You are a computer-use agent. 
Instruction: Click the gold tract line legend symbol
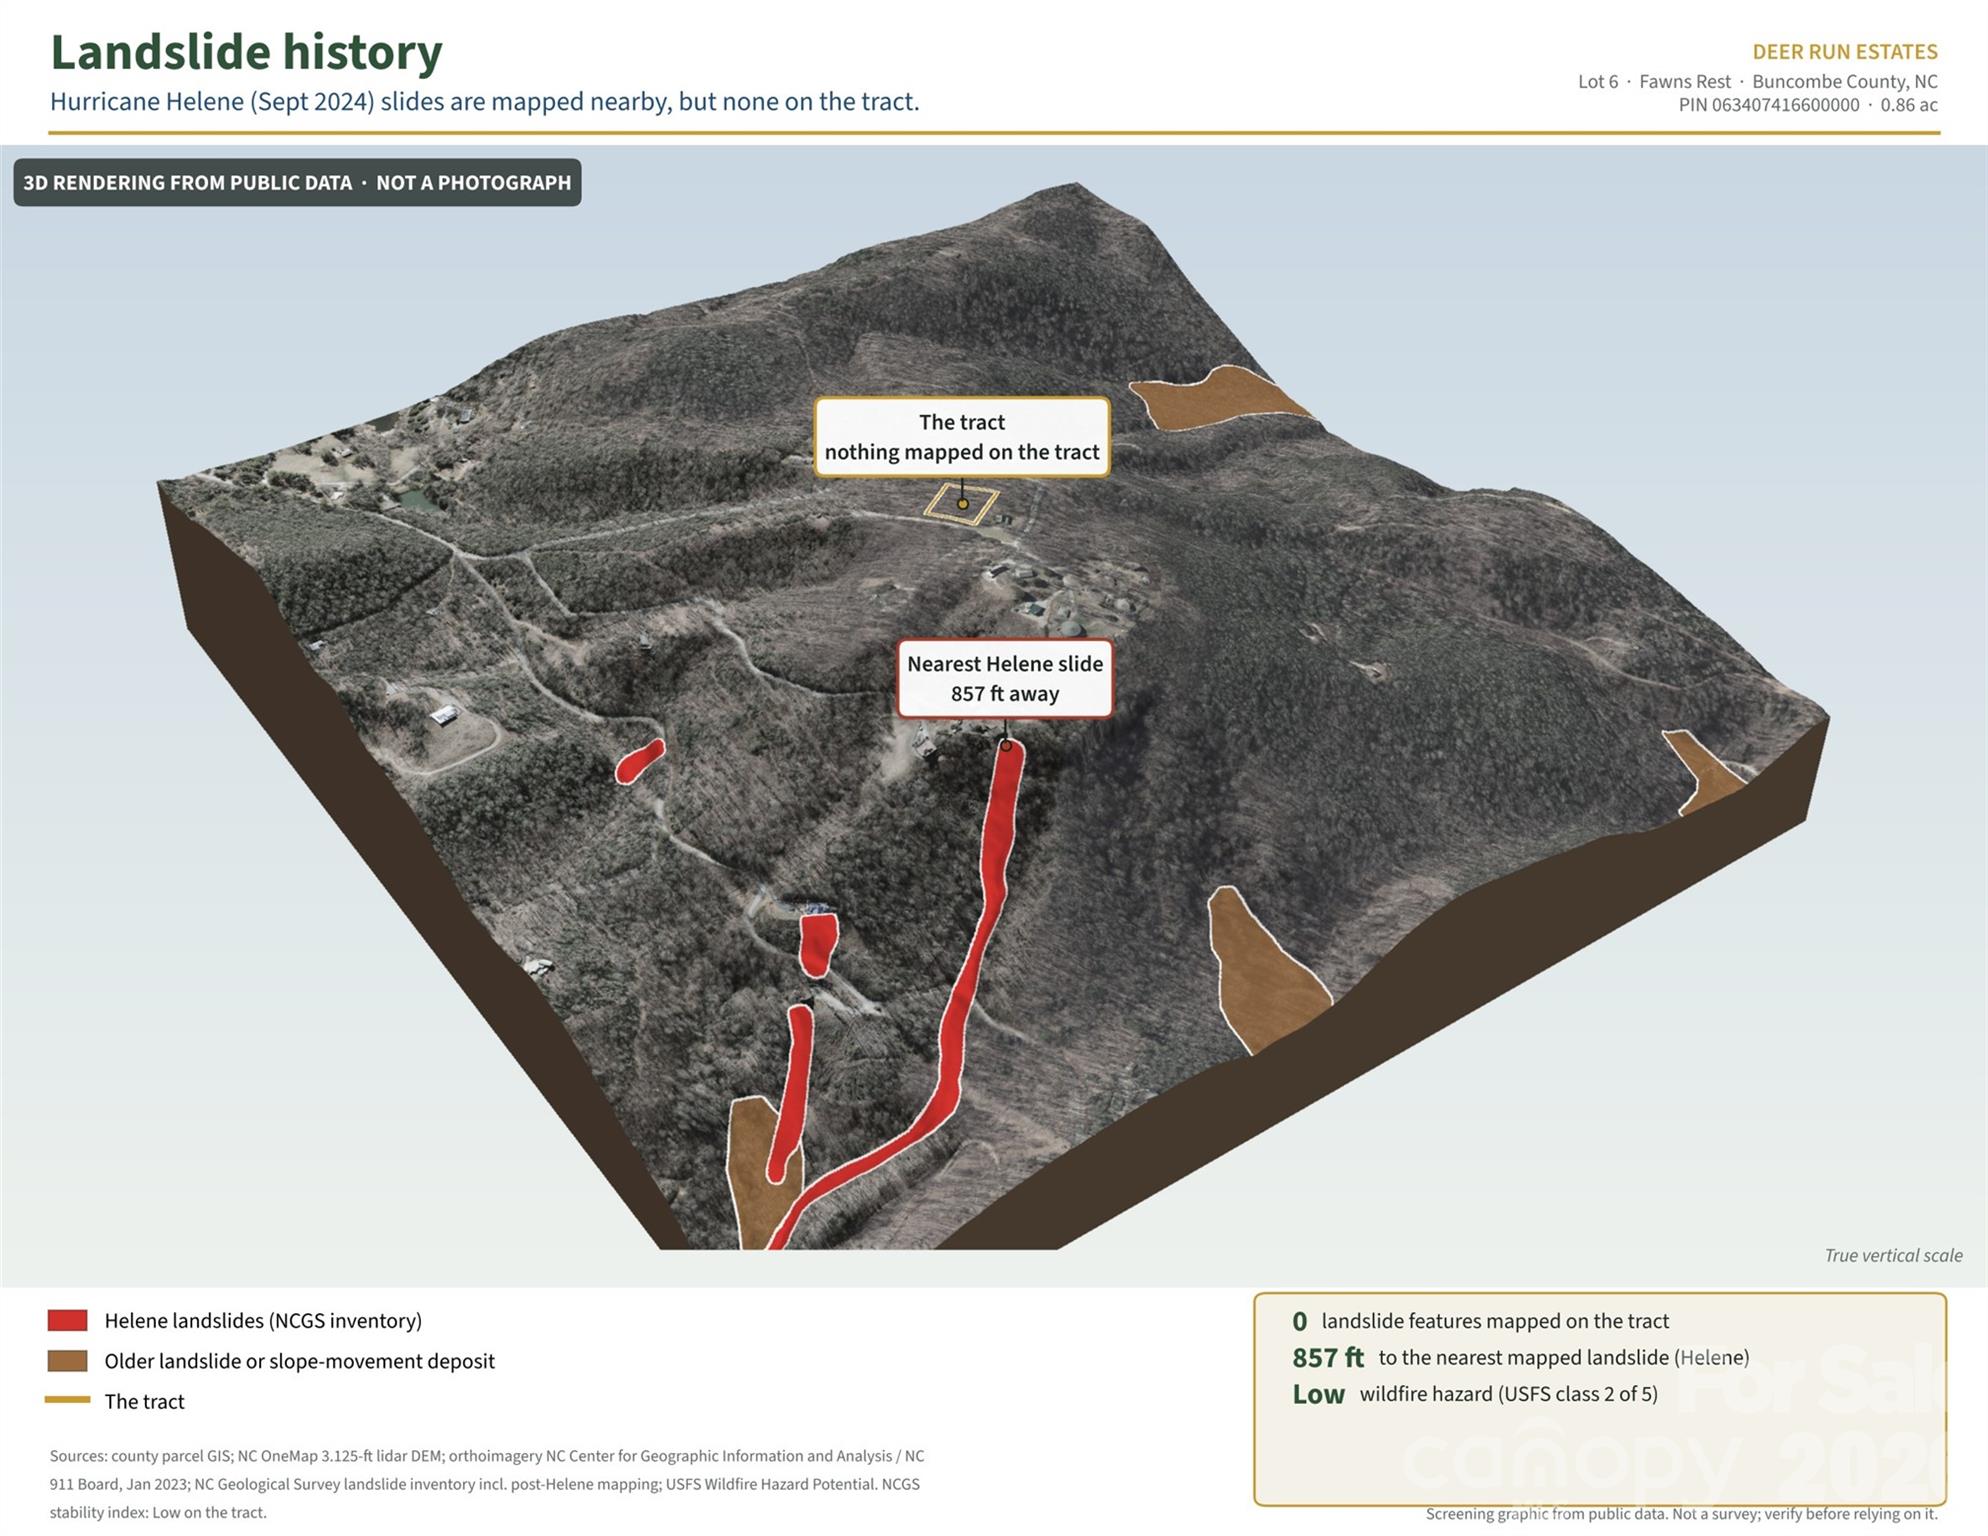click(67, 1400)
